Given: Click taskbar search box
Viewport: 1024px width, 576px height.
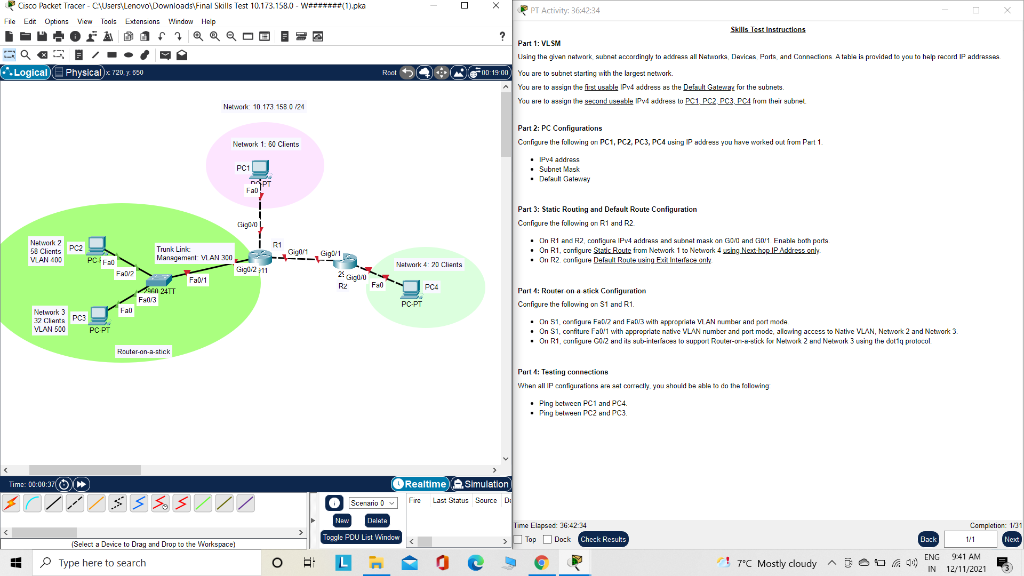Looking at the screenshot, I should (x=147, y=563).
